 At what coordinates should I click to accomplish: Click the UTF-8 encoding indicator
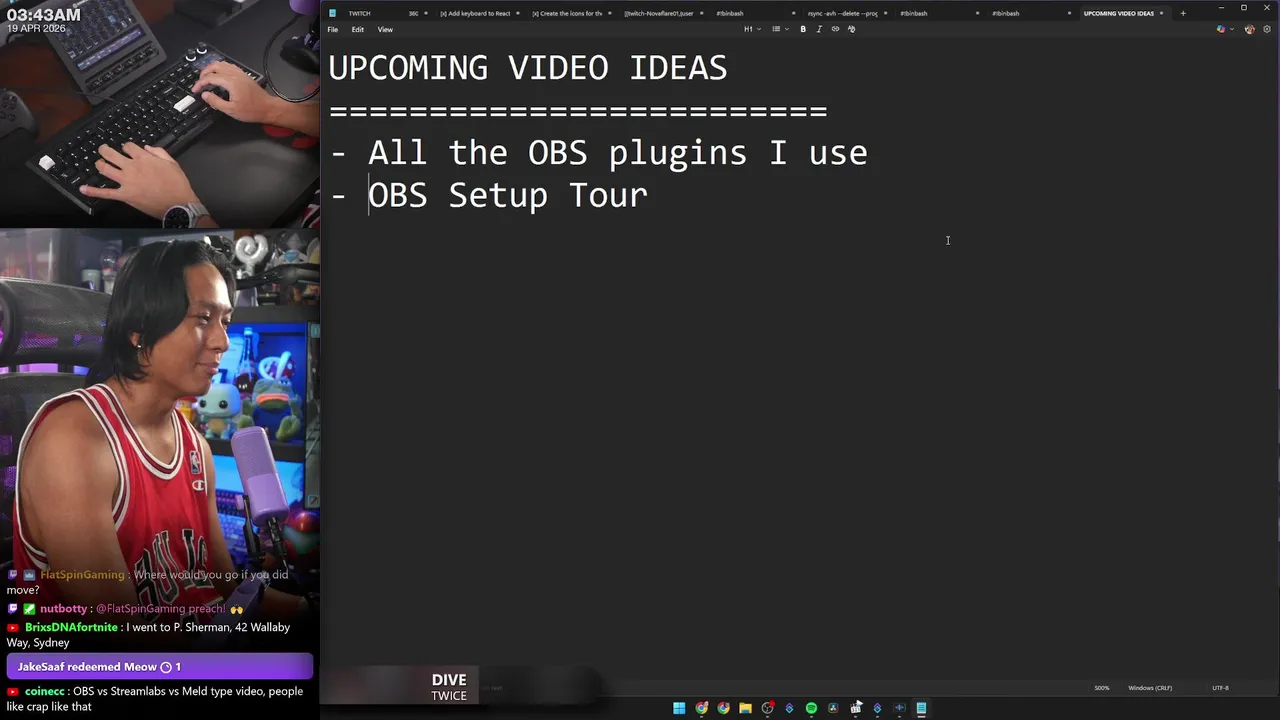click(x=1220, y=688)
